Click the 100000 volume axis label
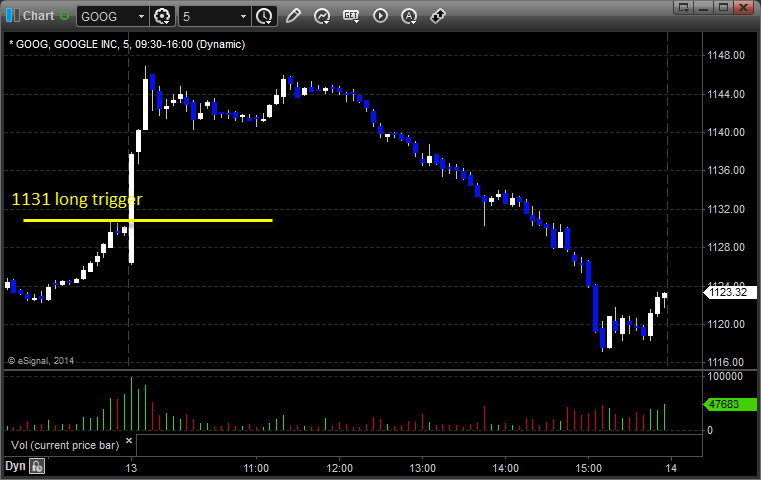 725,376
